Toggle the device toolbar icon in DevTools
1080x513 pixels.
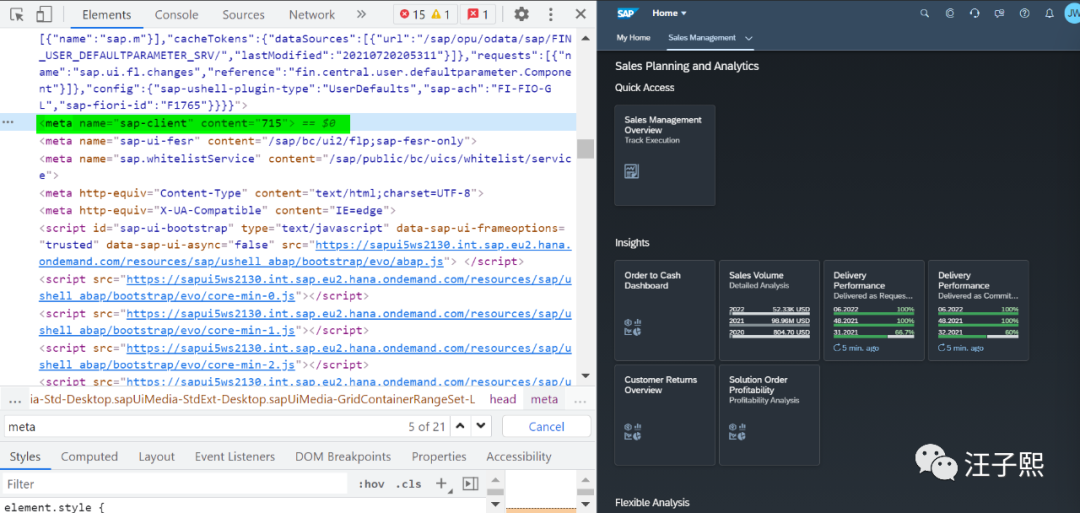click(x=43, y=14)
